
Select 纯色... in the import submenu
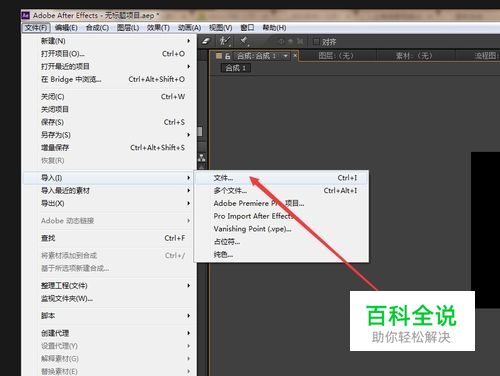(x=282, y=255)
